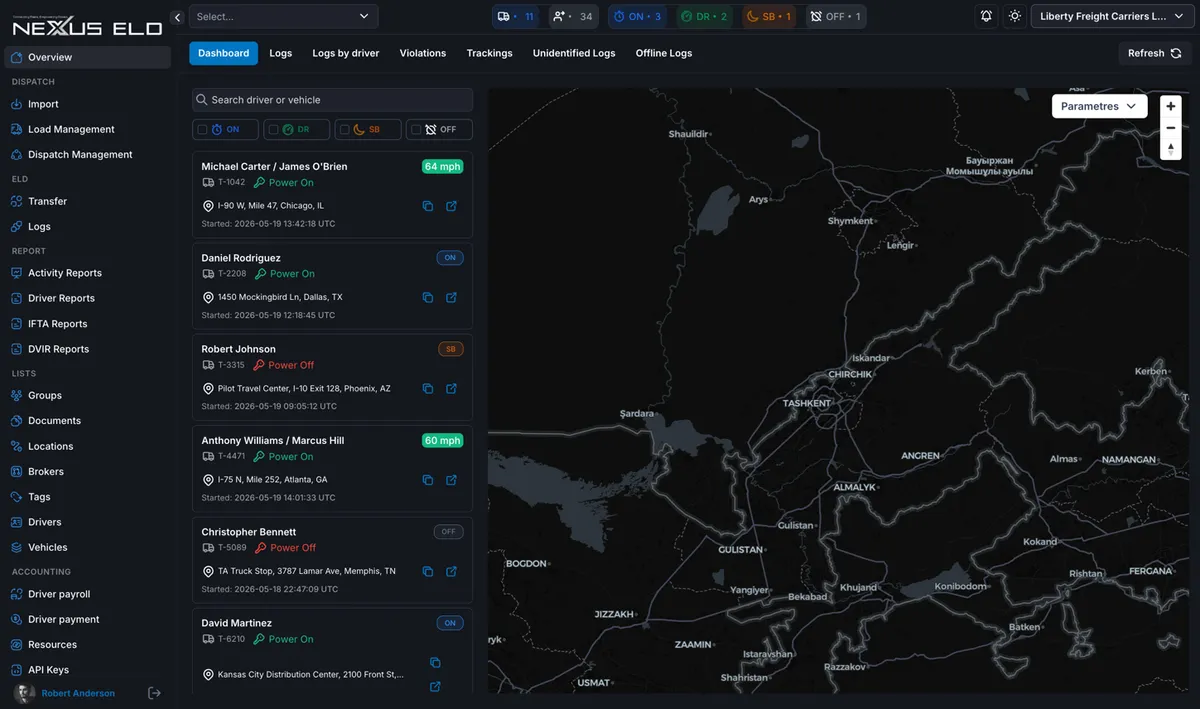The height and width of the screenshot is (709, 1200).
Task: Click the ON status counter badge
Action: (637, 17)
